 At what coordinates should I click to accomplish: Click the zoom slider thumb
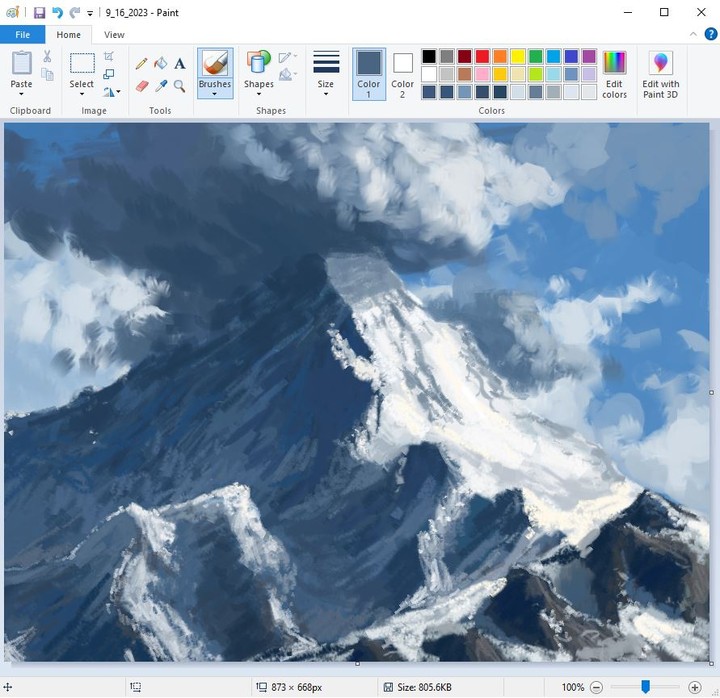click(646, 687)
